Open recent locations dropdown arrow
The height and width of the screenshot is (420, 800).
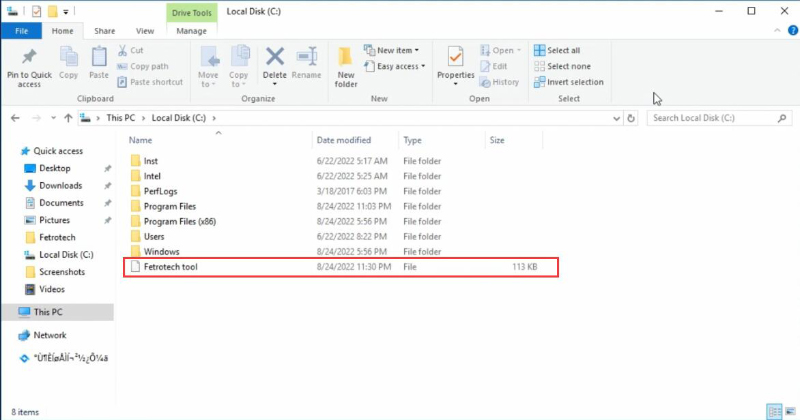click(53, 118)
